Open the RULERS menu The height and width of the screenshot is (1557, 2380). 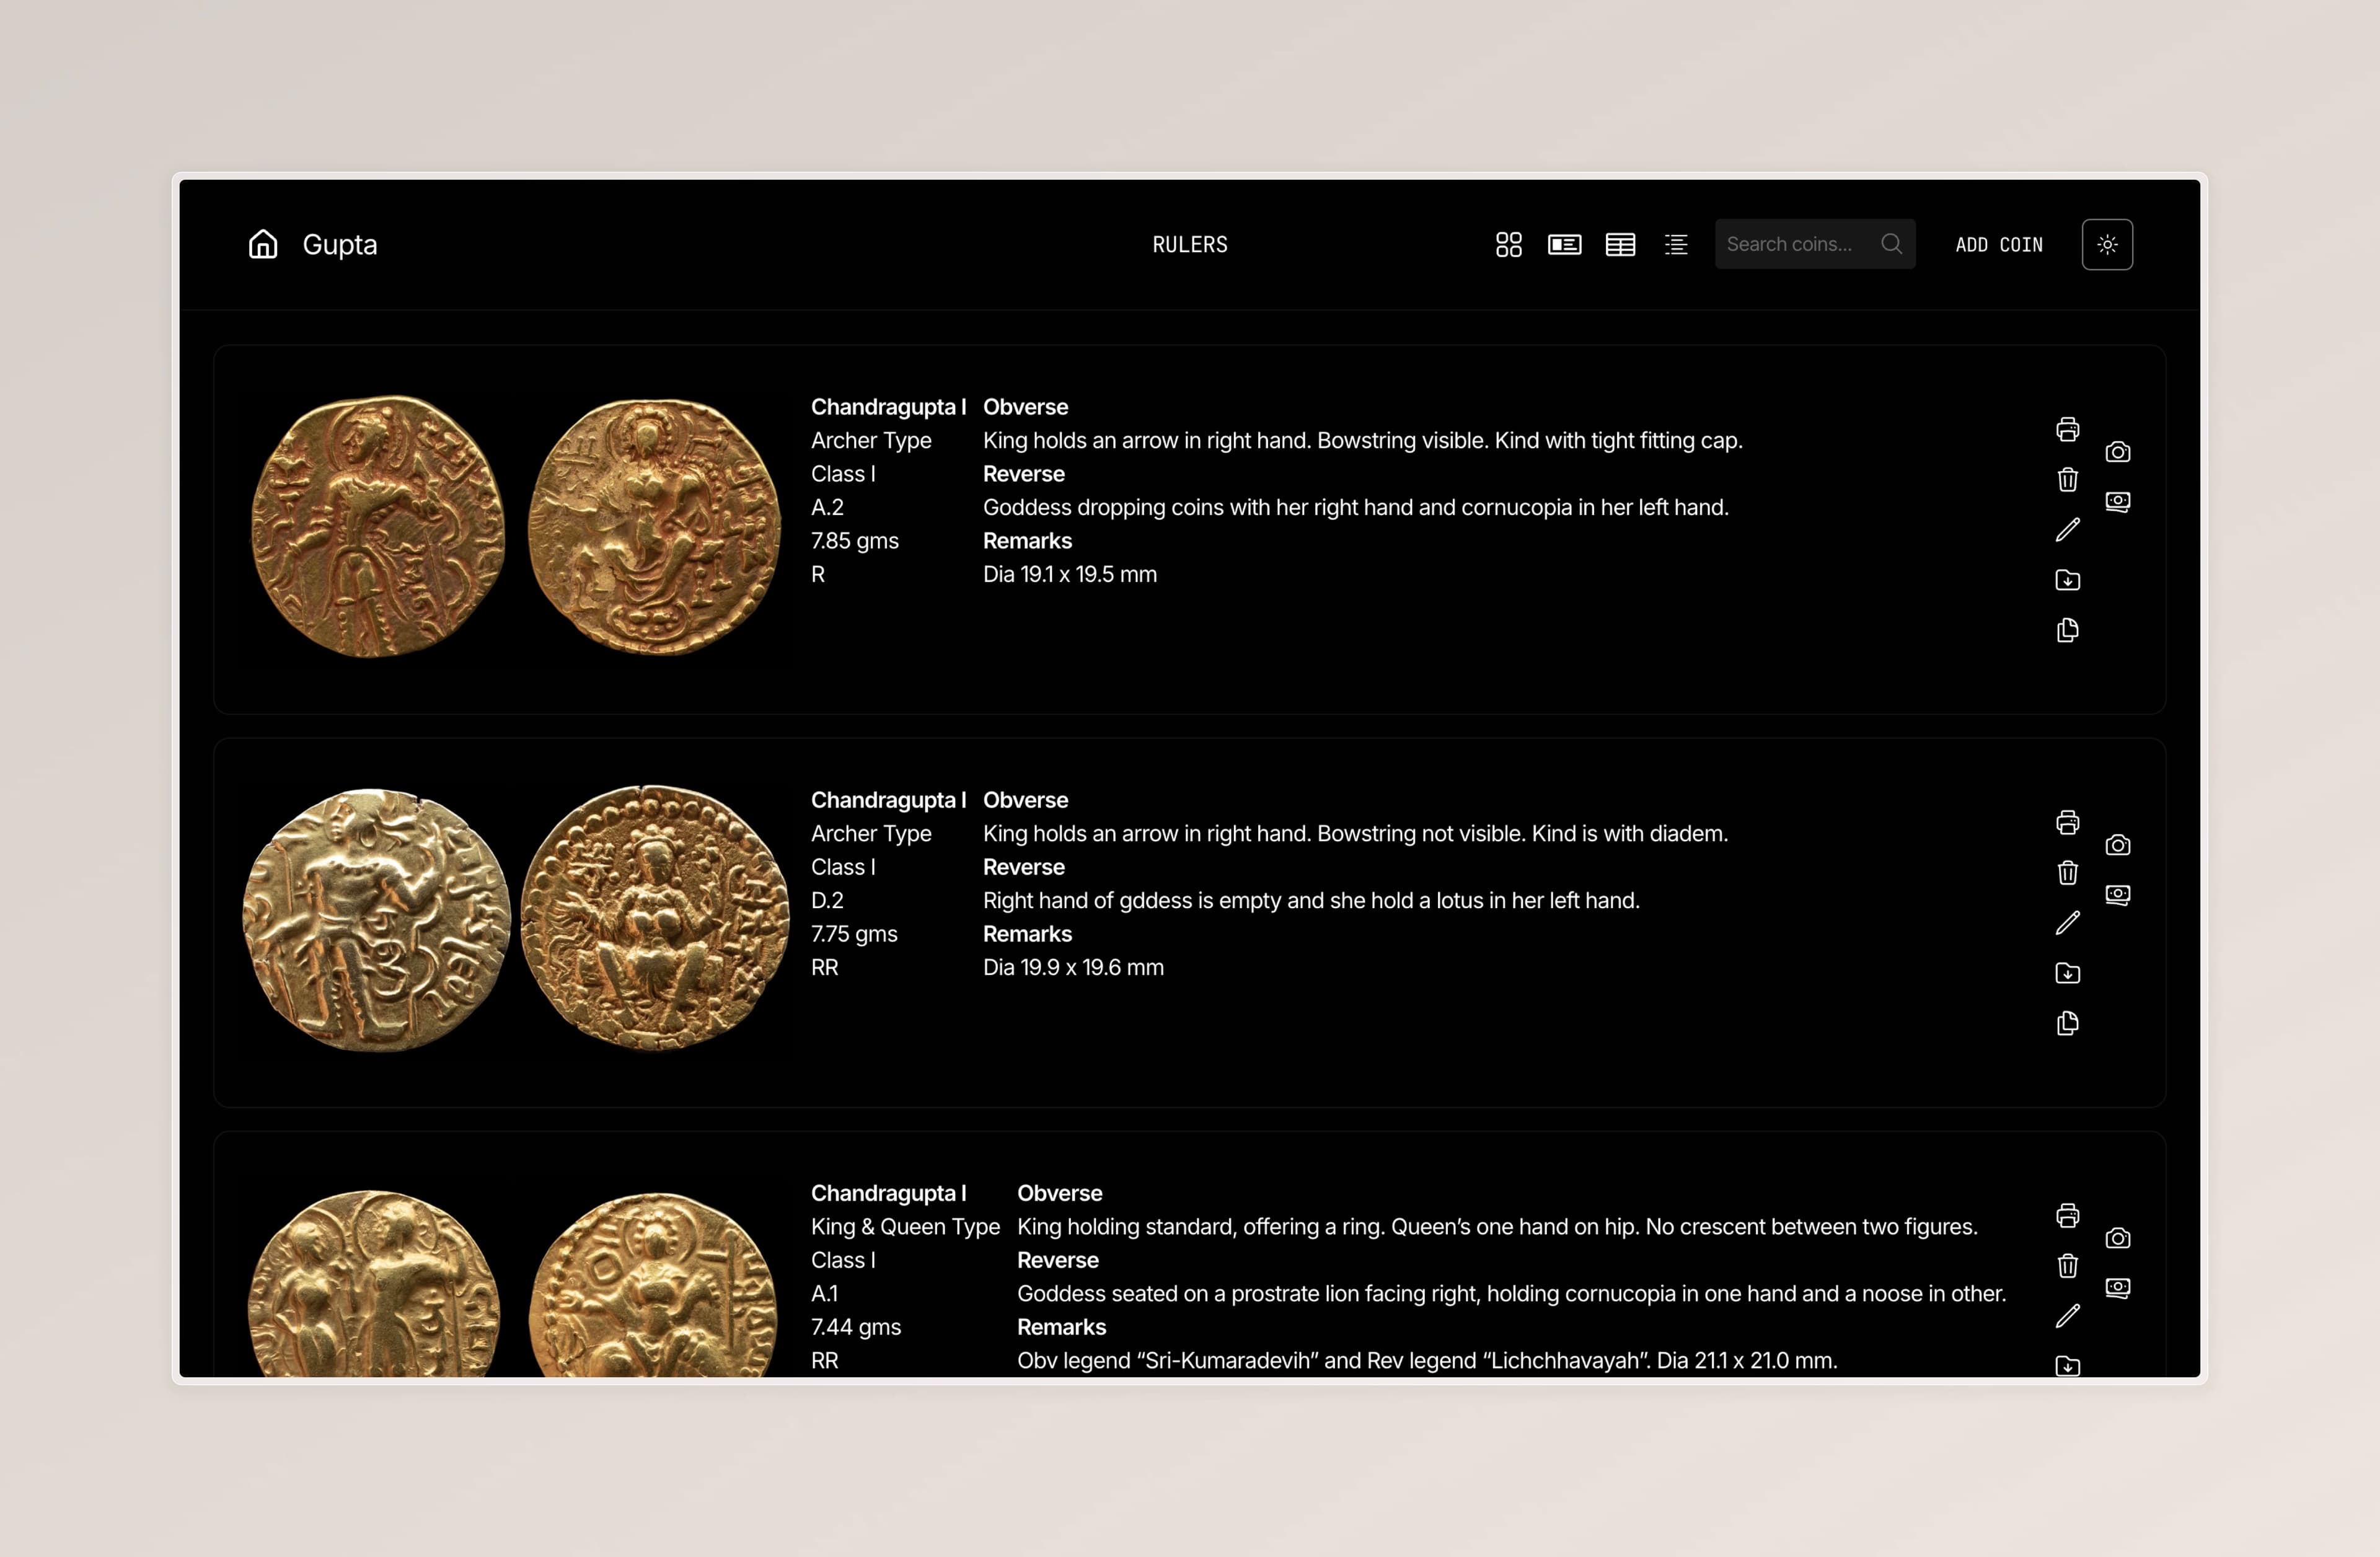point(1189,244)
